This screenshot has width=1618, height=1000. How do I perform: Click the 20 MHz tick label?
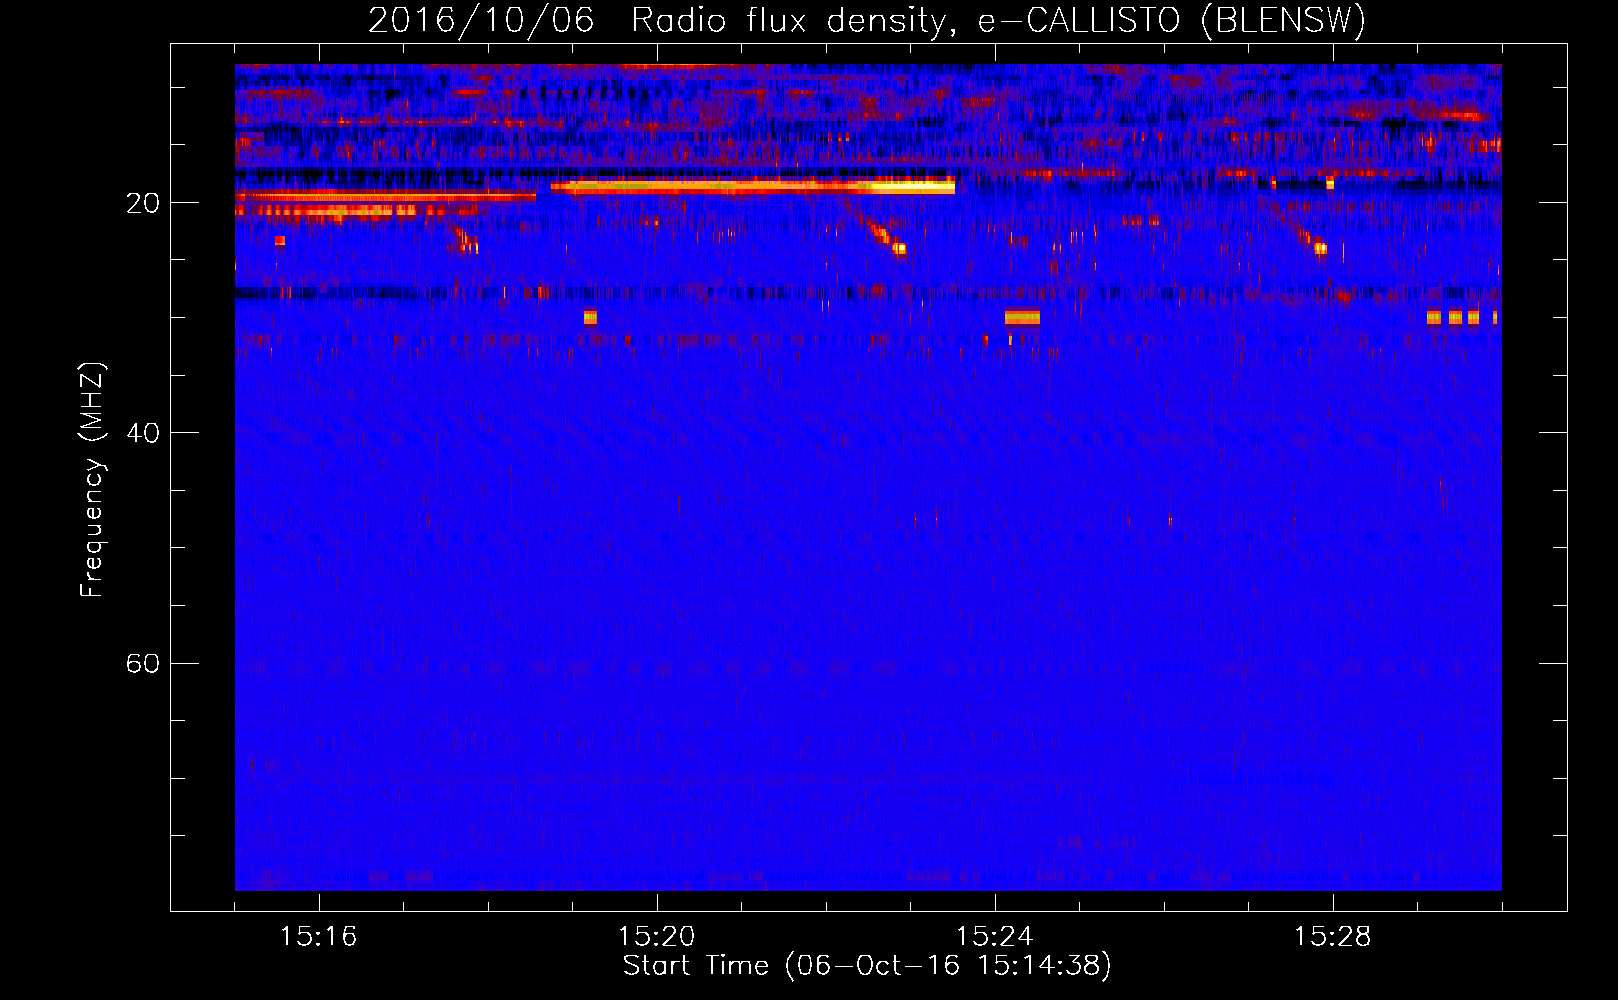coord(143,203)
